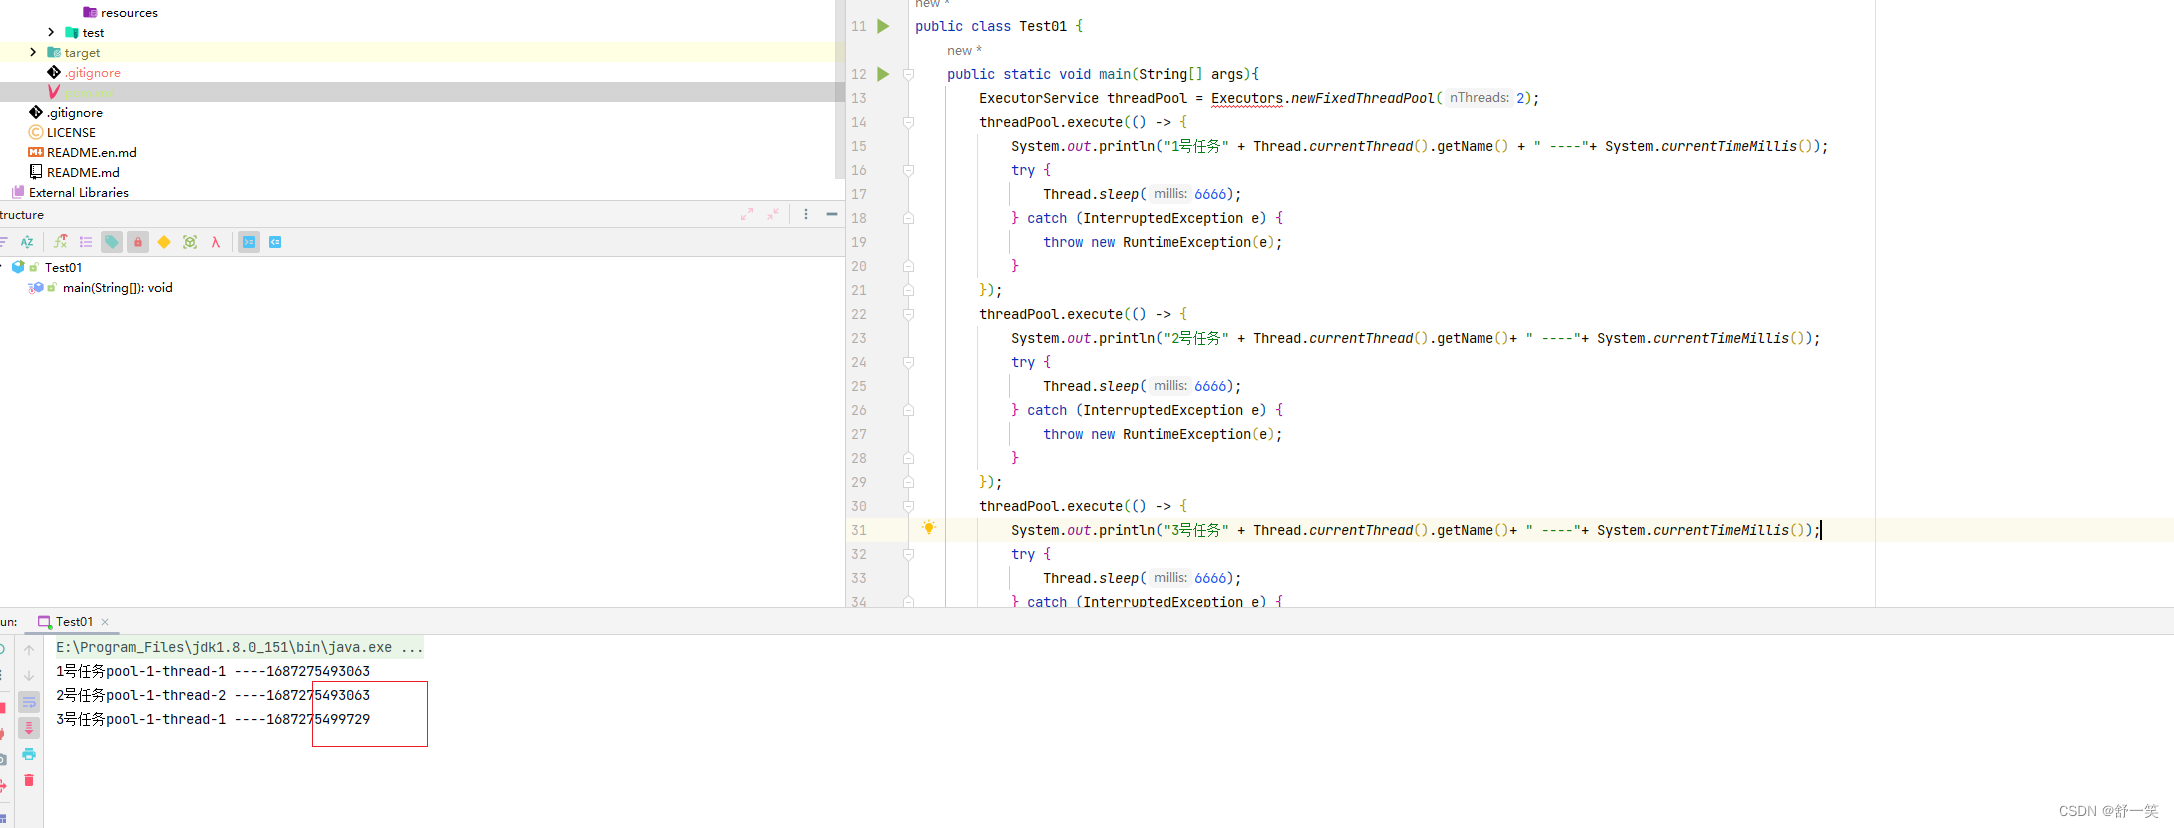Select the root-level .gitignore file
Screen dimensions: 2174x828
75,112
